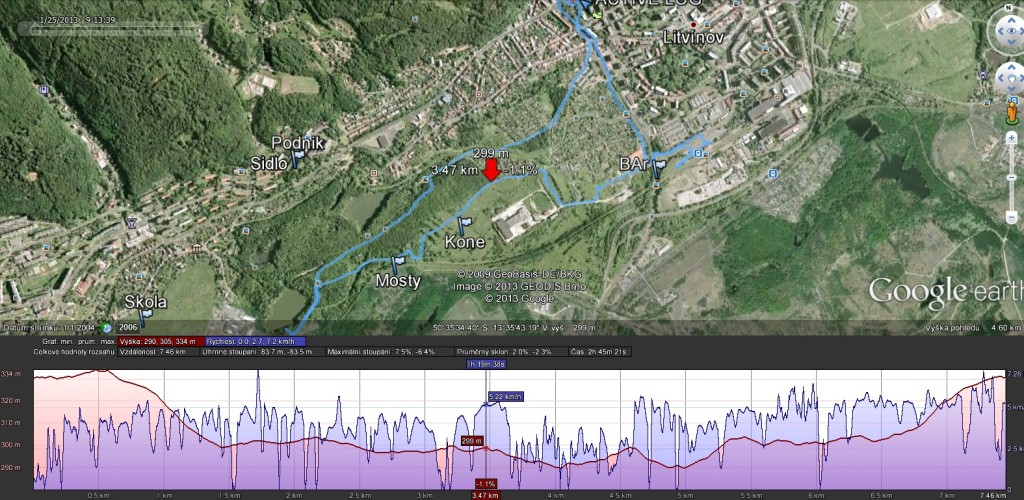Zoom in with the plus button
This screenshot has height=500, width=1024.
coord(1012,138)
